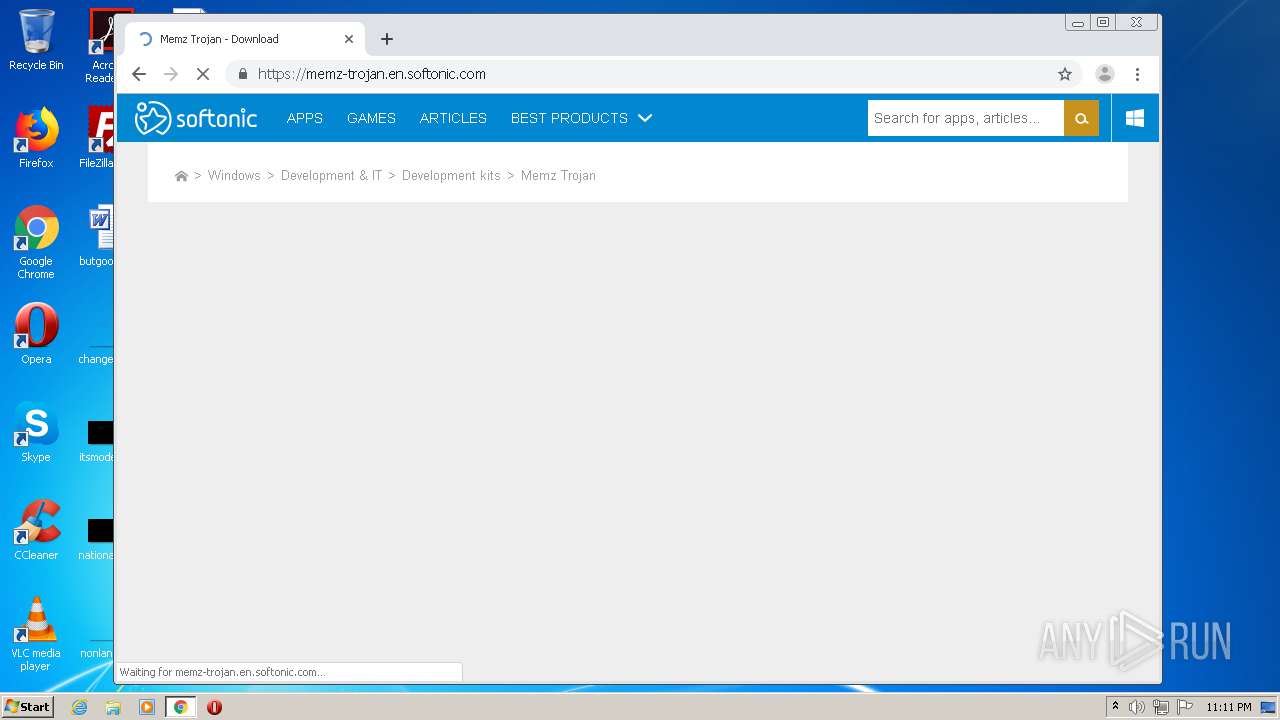Click Memz Trojan breadcrumb text
The height and width of the screenshot is (720, 1280).
(558, 176)
